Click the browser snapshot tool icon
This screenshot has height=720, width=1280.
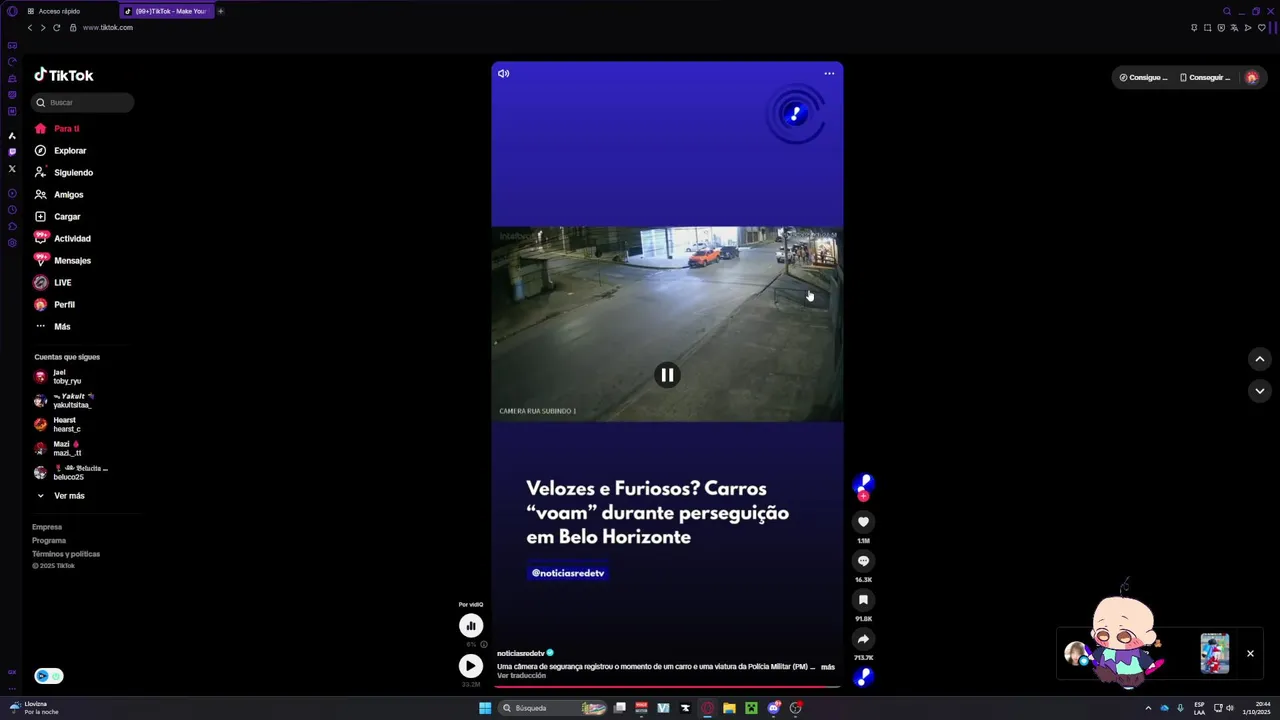click(1208, 28)
